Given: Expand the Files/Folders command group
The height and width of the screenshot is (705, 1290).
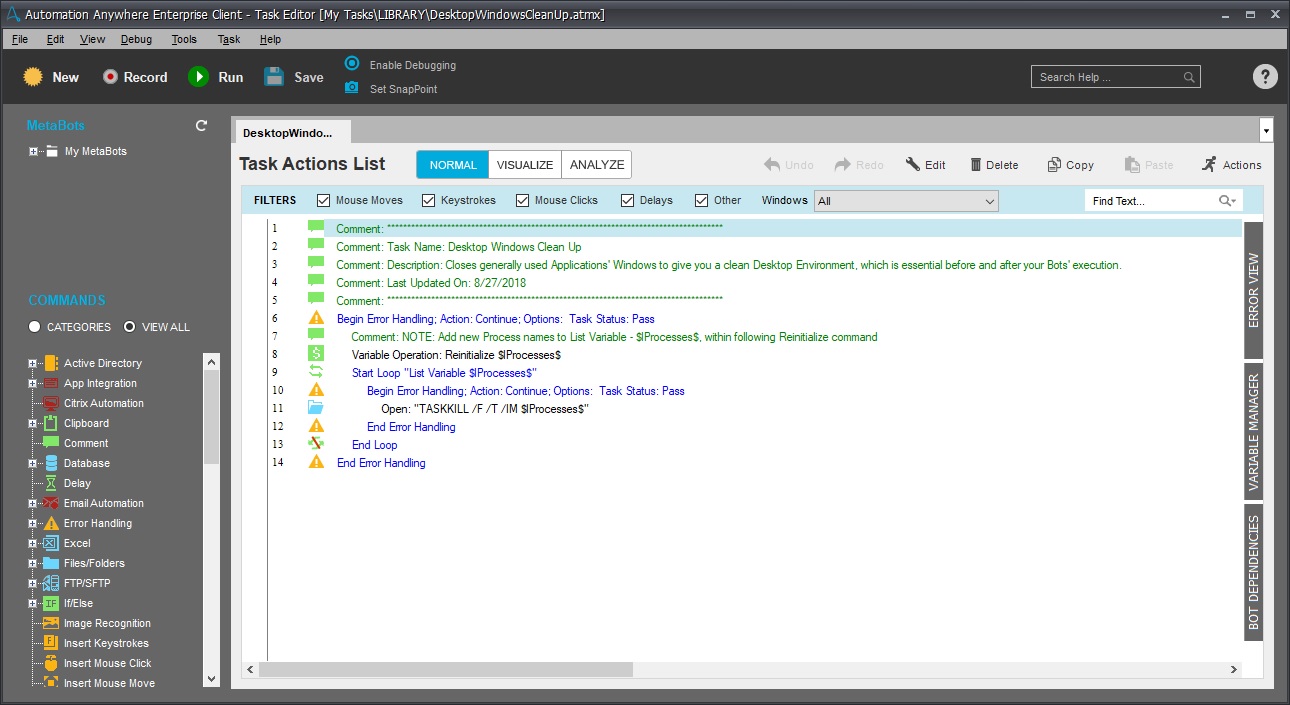Looking at the screenshot, I should pyautogui.click(x=33, y=563).
